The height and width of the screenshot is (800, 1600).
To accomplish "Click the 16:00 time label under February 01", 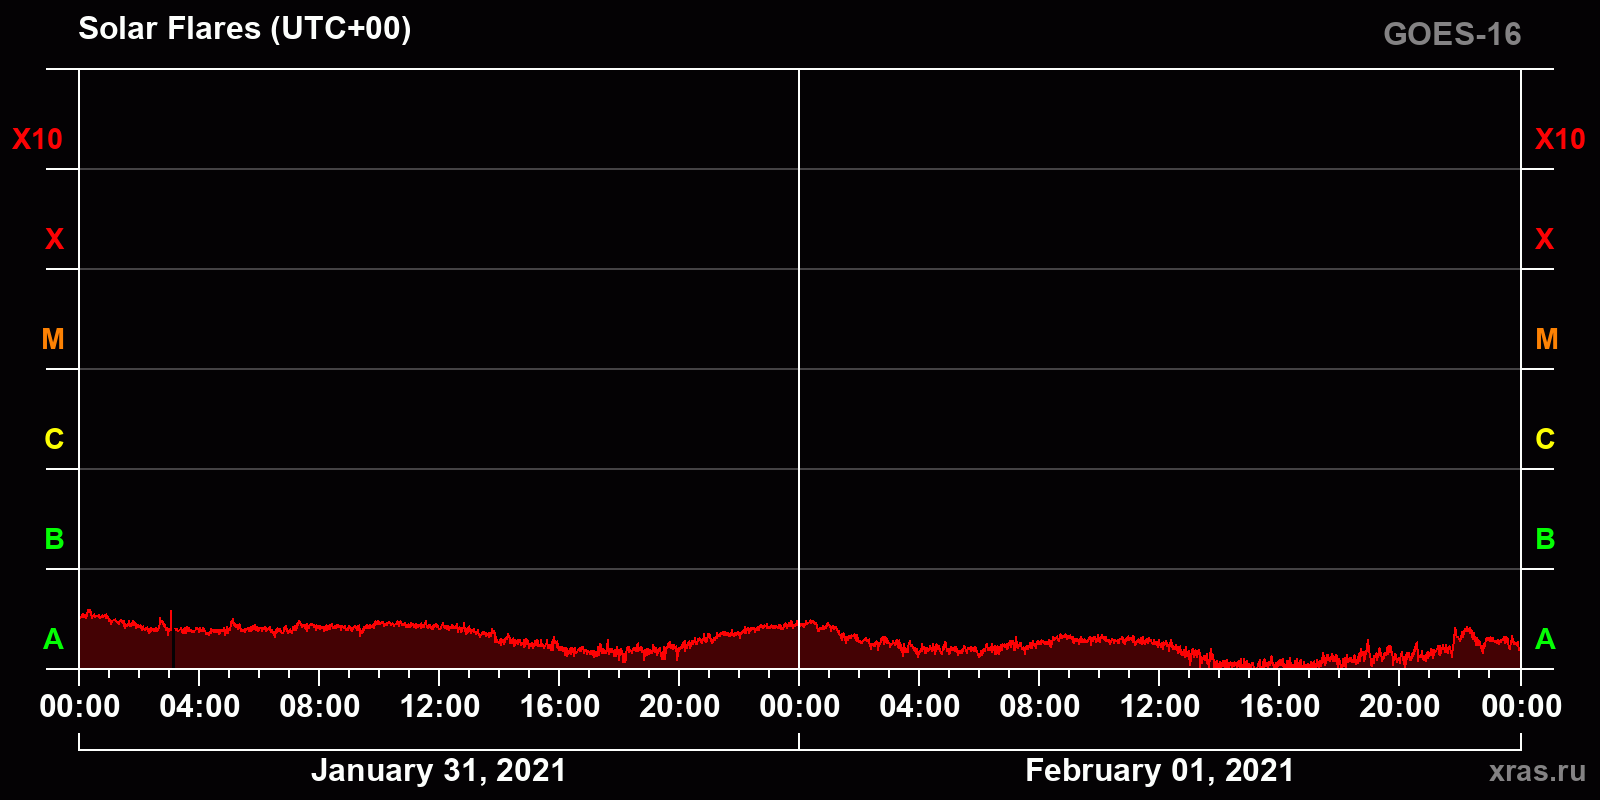I will coord(1280,707).
